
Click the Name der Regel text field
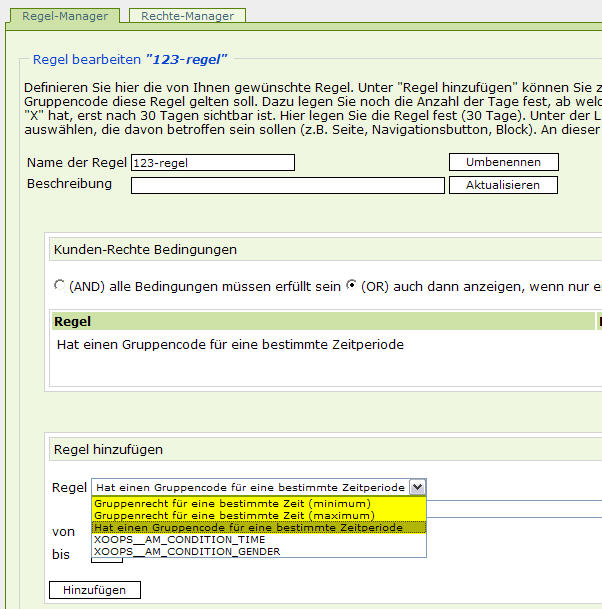pos(213,163)
